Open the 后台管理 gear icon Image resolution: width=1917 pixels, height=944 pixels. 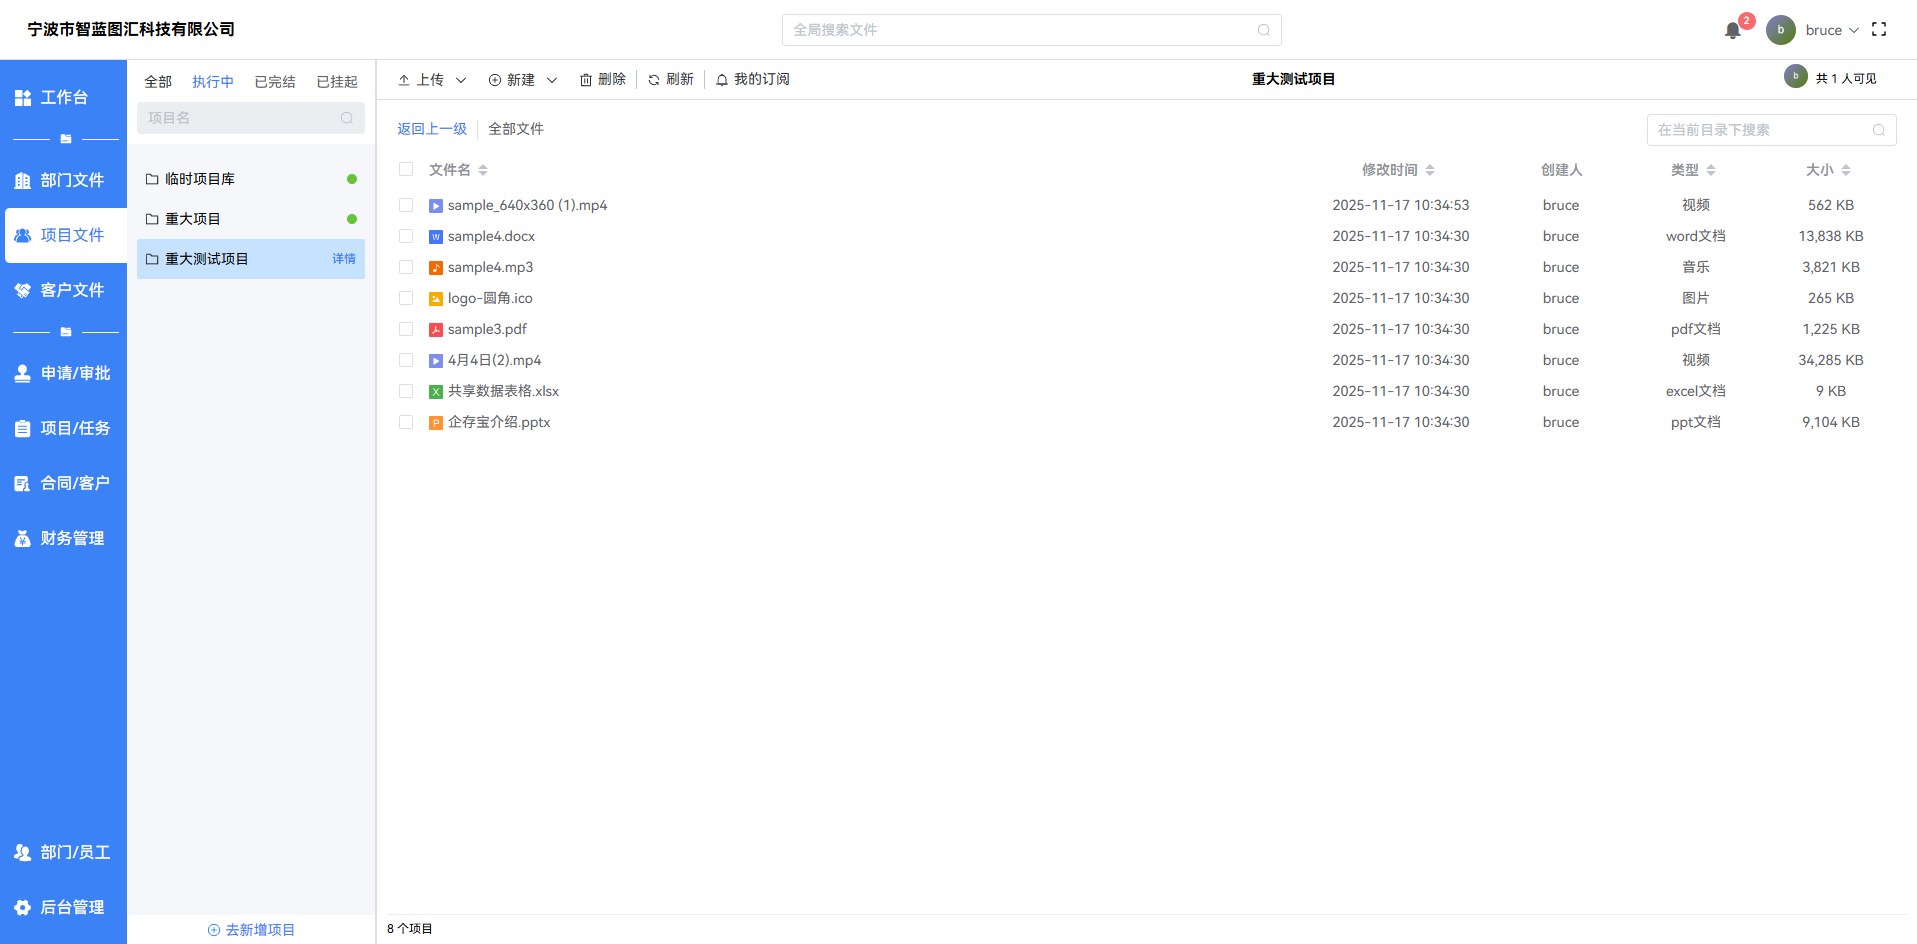(23, 907)
